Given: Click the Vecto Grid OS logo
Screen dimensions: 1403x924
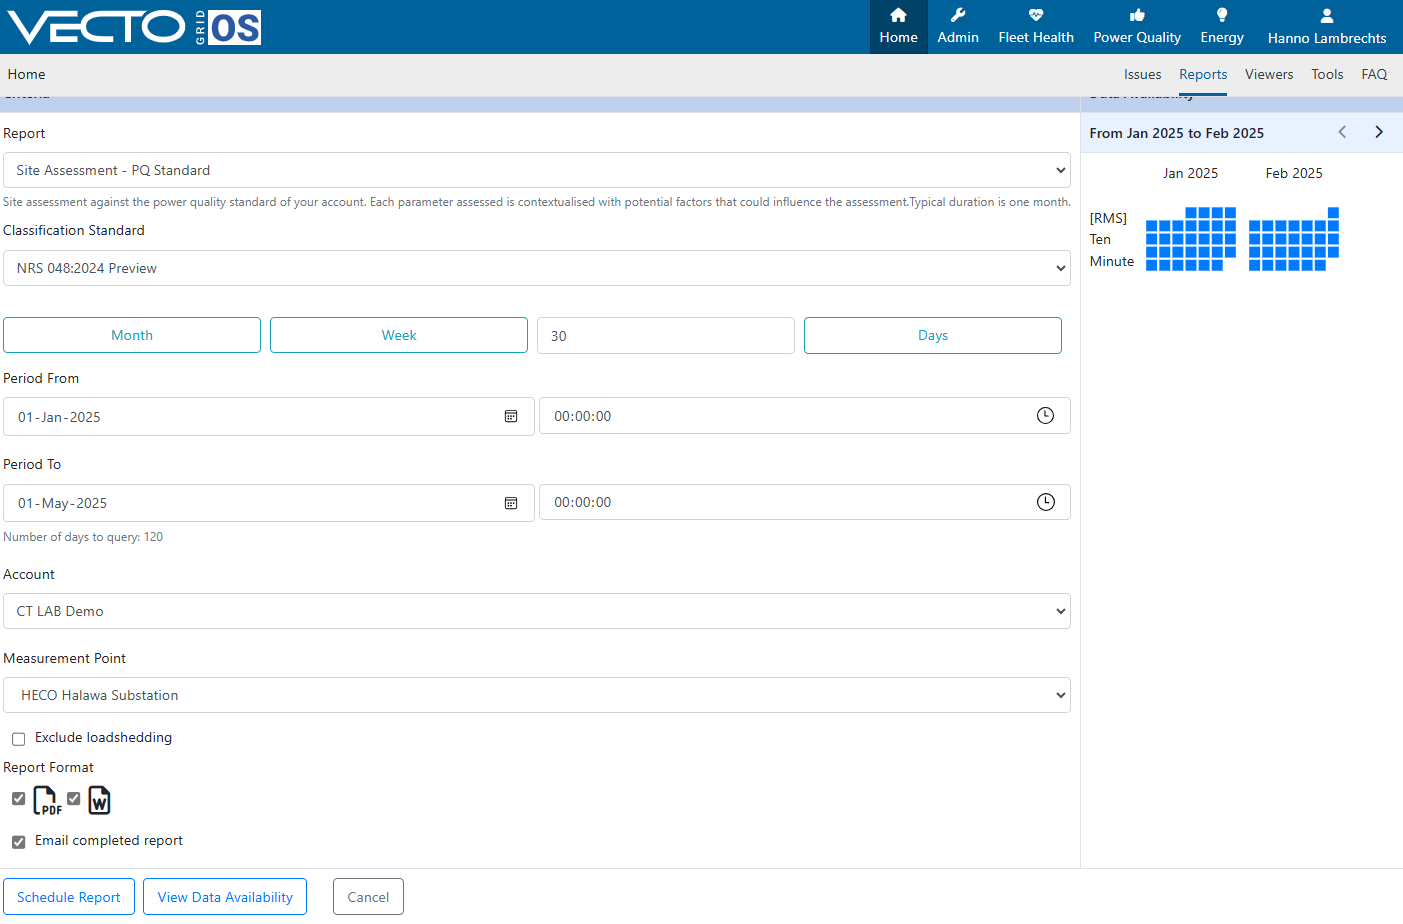Looking at the screenshot, I should (x=134, y=27).
